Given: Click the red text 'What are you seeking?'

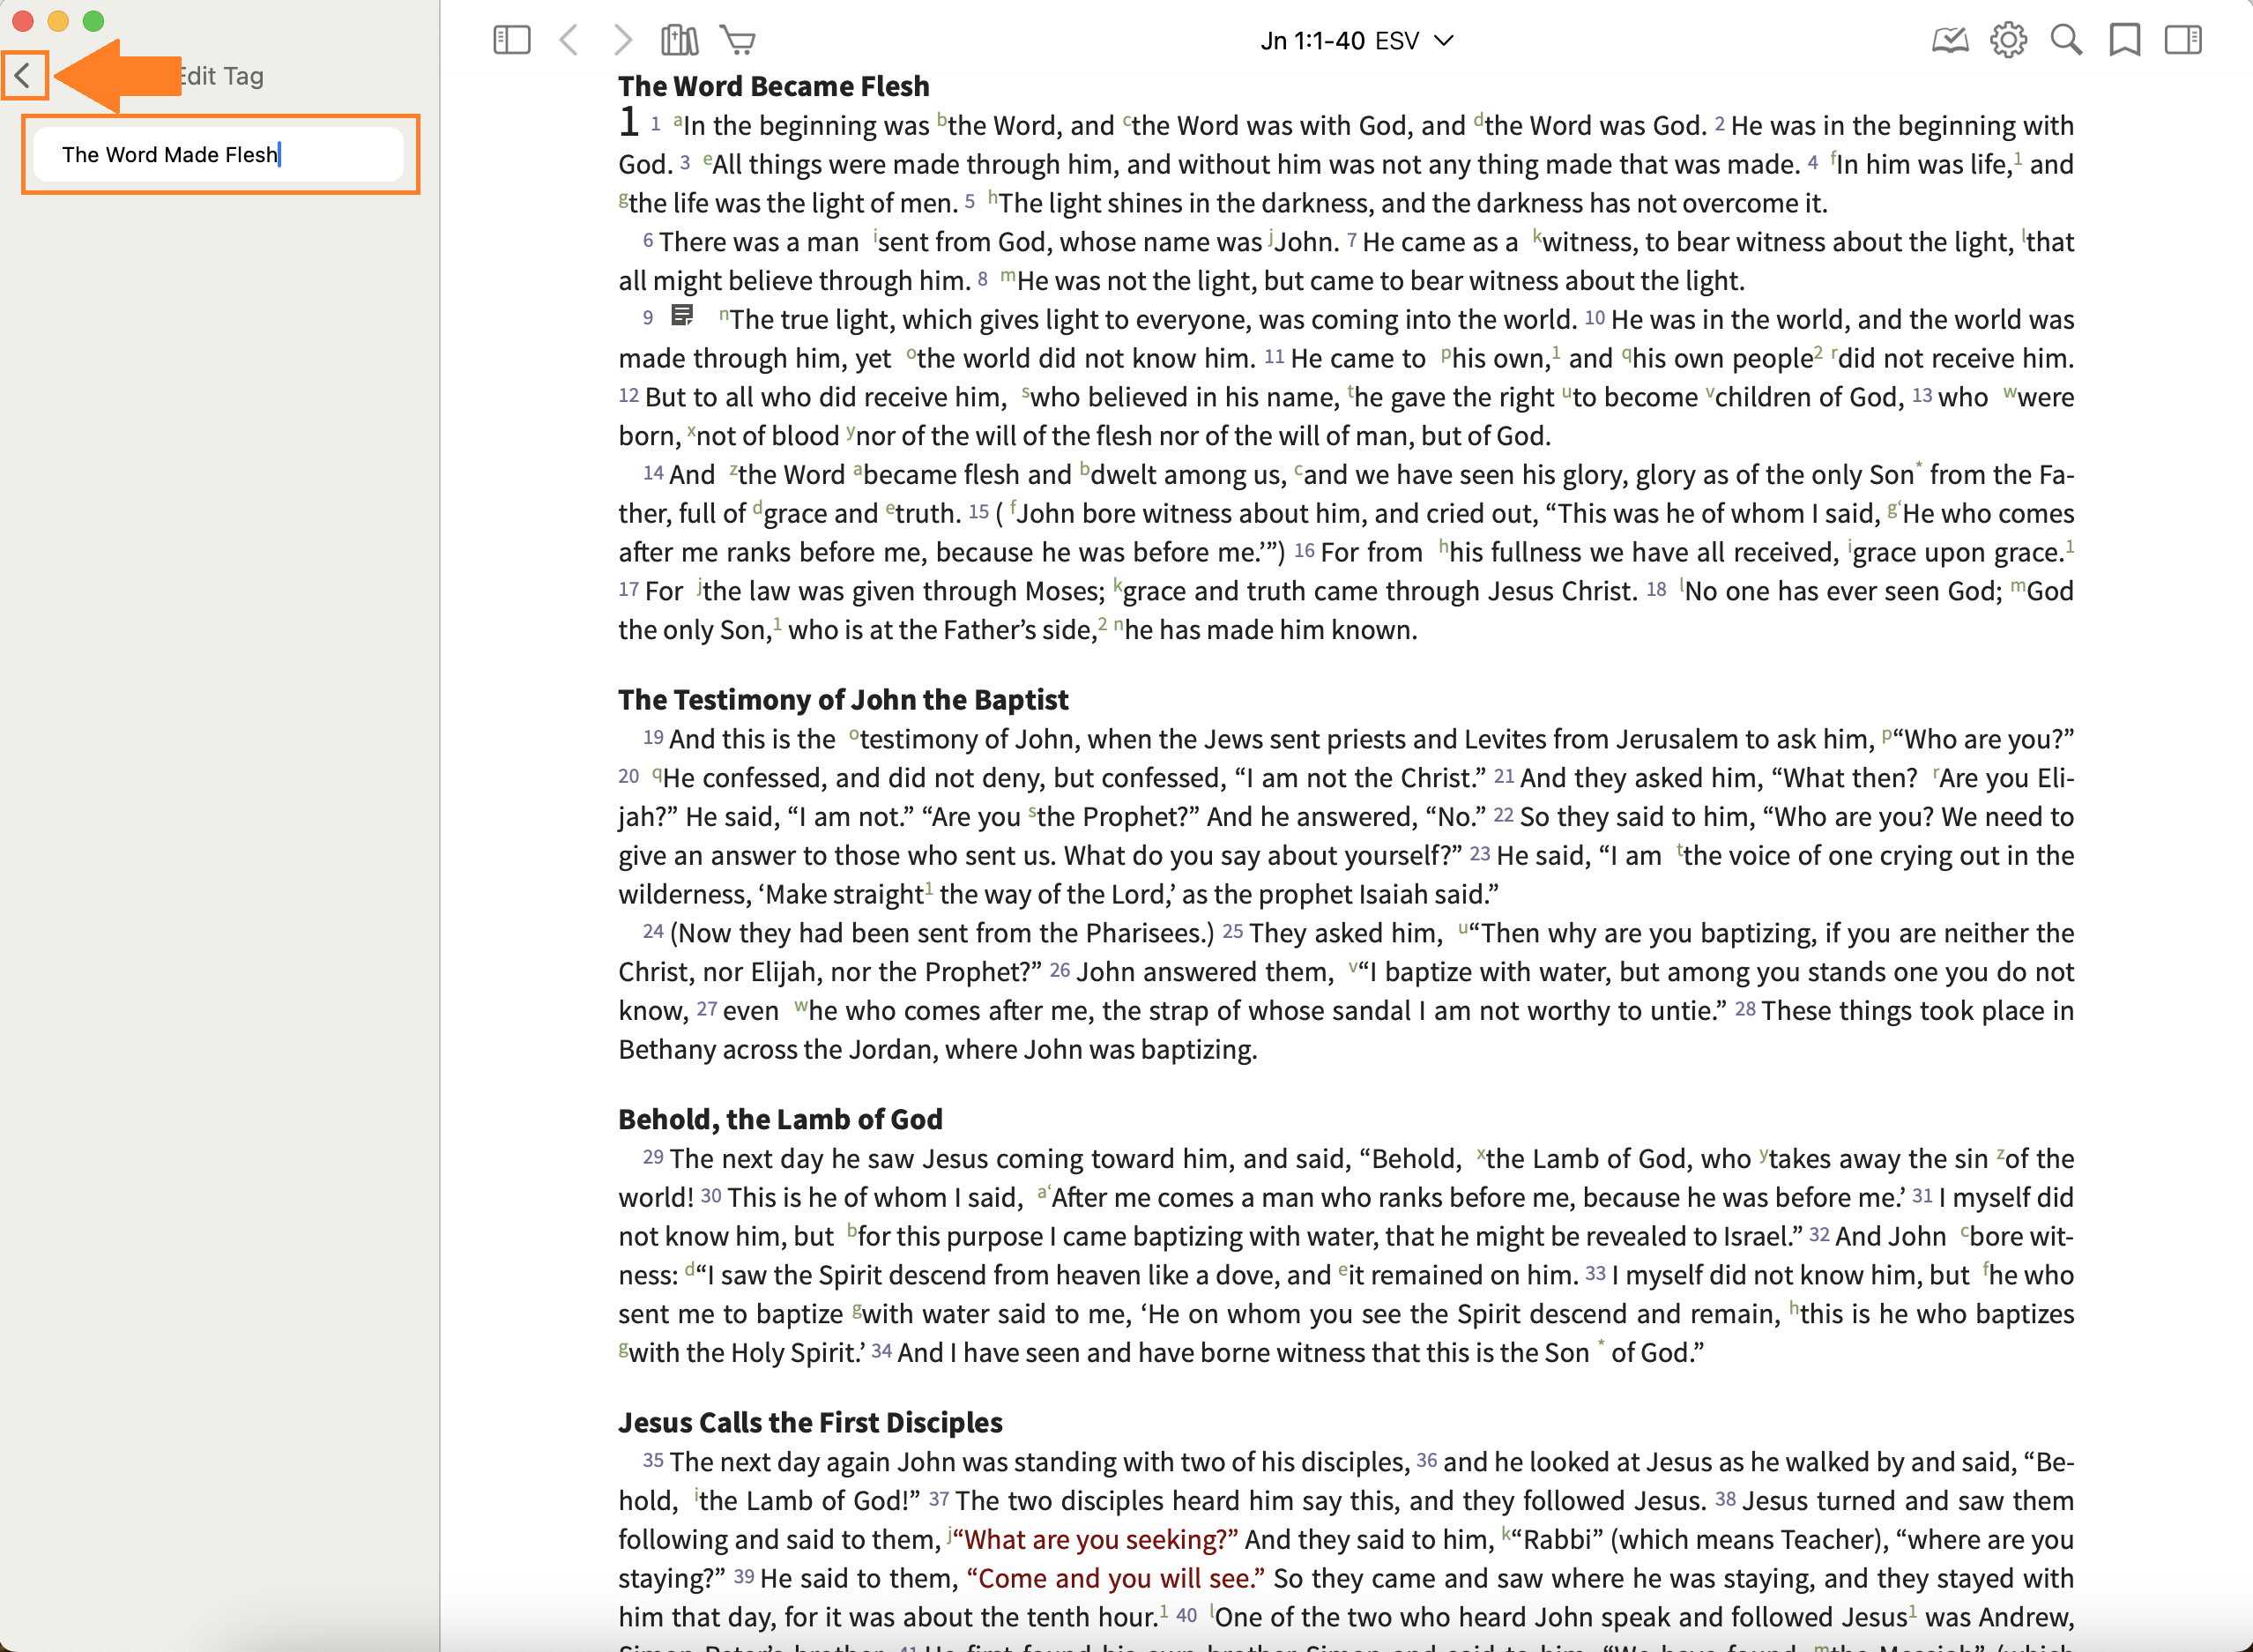Looking at the screenshot, I should coord(1096,1539).
